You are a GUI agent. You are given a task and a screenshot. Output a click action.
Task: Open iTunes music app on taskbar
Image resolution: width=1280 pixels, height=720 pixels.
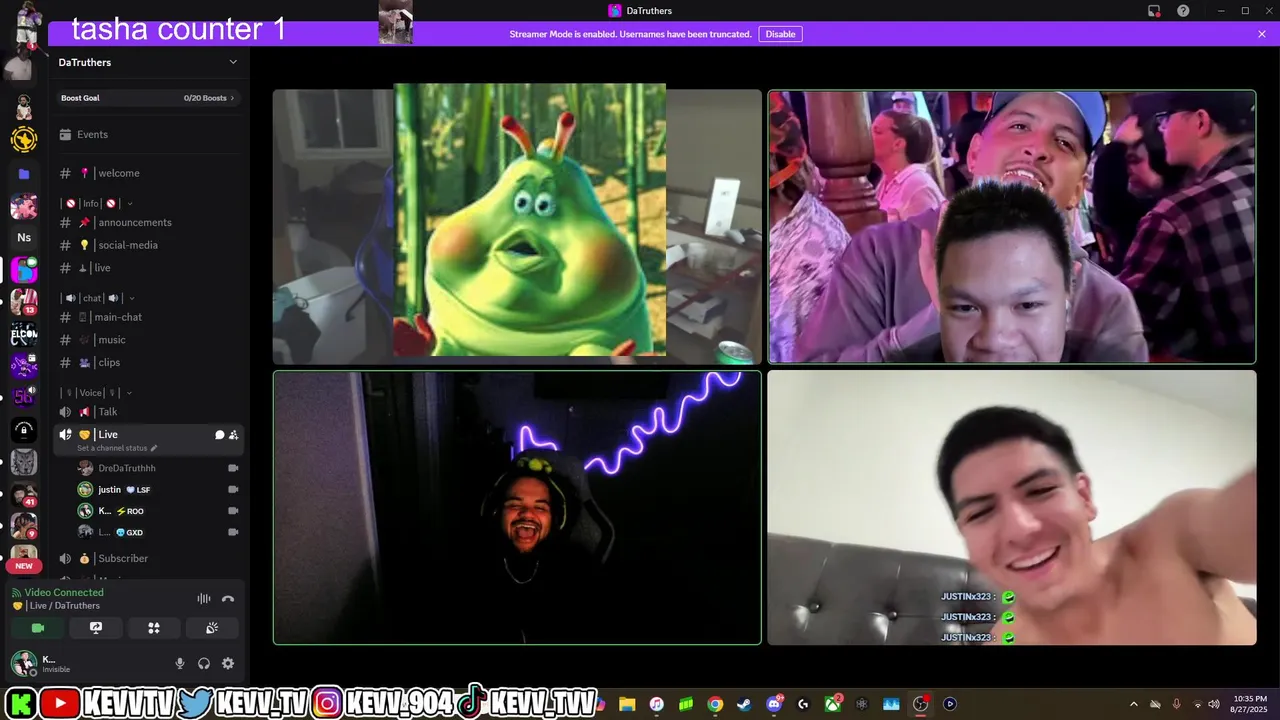(657, 704)
